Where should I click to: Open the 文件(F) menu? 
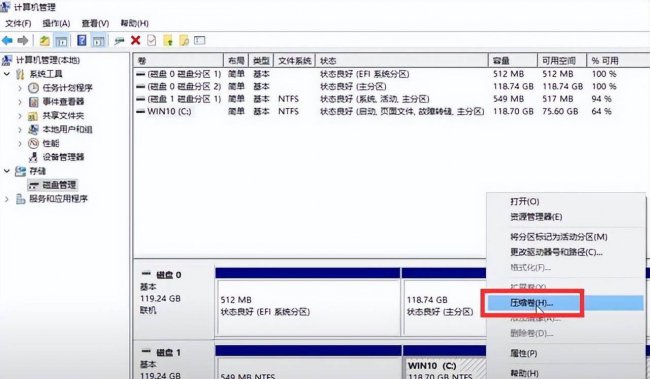pos(18,23)
